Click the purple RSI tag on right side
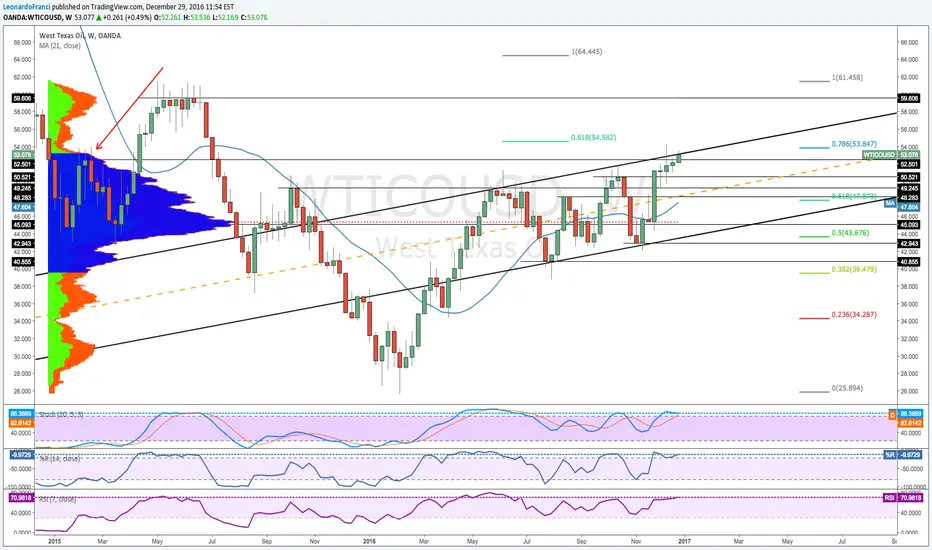 (890, 498)
